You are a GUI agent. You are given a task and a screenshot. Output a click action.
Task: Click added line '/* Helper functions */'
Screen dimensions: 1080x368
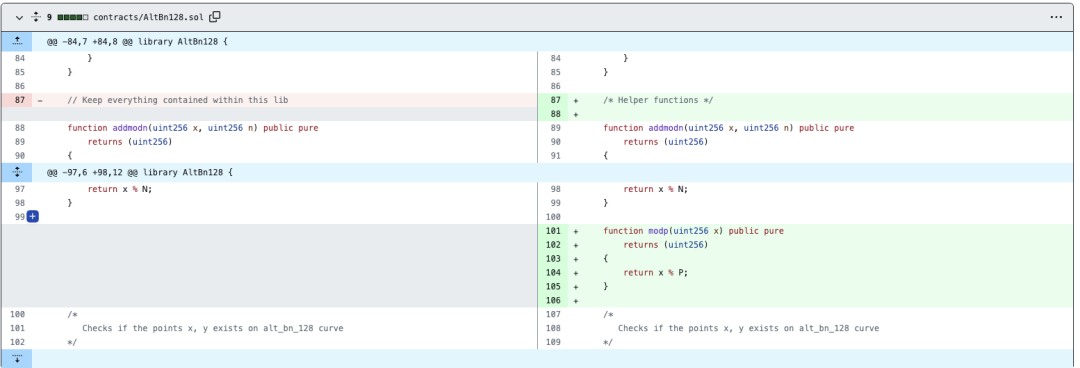tap(658, 100)
